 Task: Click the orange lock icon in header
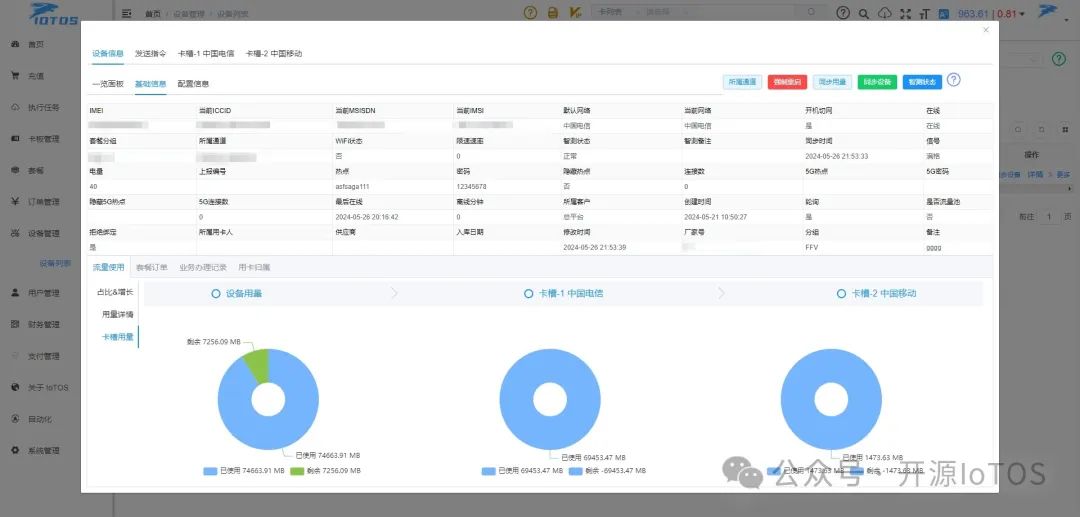pyautogui.click(x=552, y=13)
